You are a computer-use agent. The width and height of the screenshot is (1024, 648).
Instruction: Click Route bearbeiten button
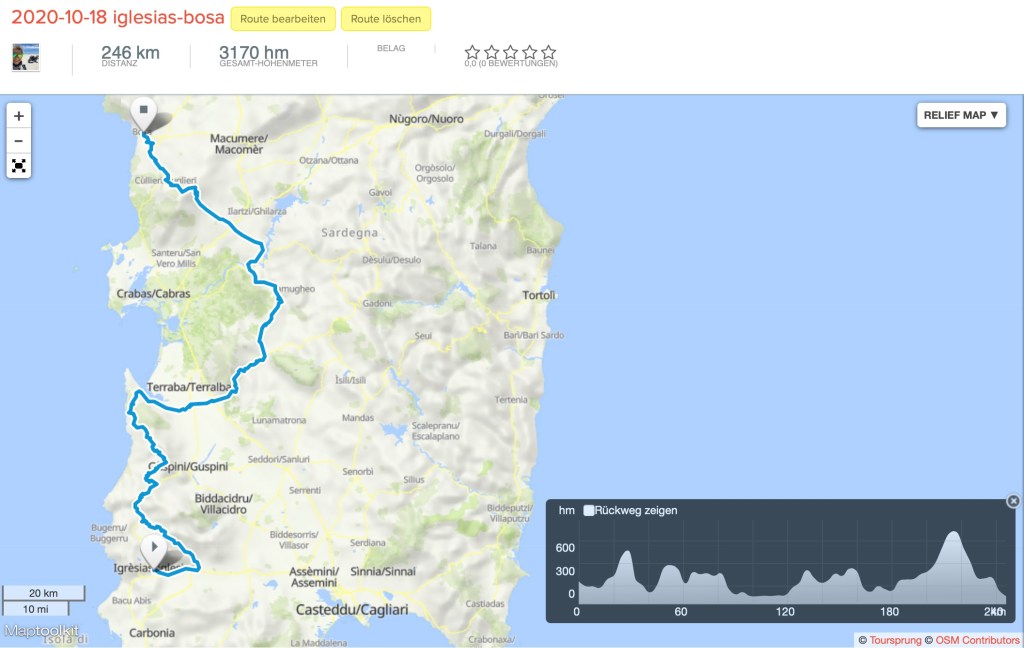click(x=283, y=19)
